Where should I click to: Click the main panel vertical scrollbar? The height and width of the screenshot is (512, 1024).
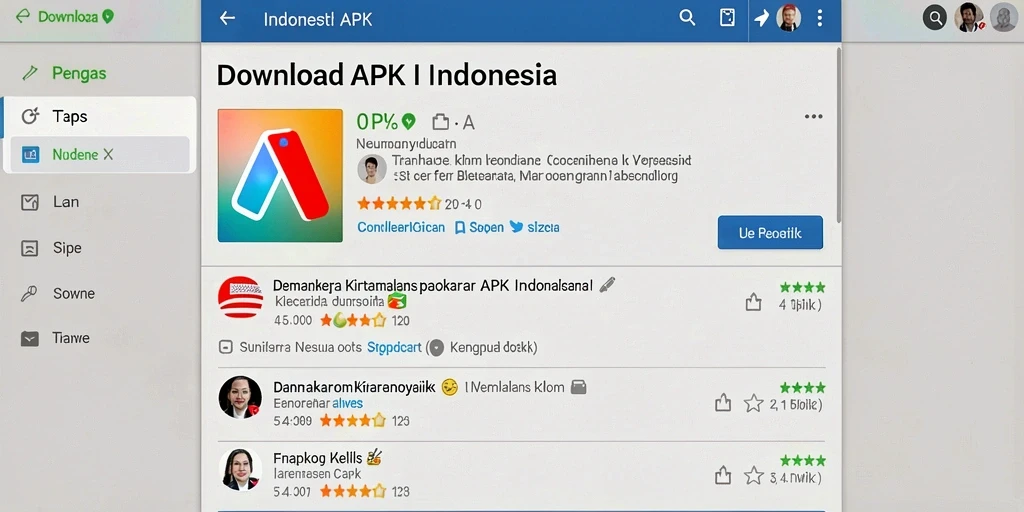coord(839,134)
